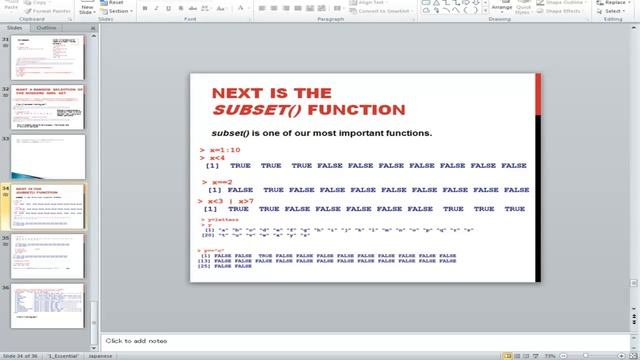Open Font dialog launcher

pyautogui.click(x=249, y=19)
